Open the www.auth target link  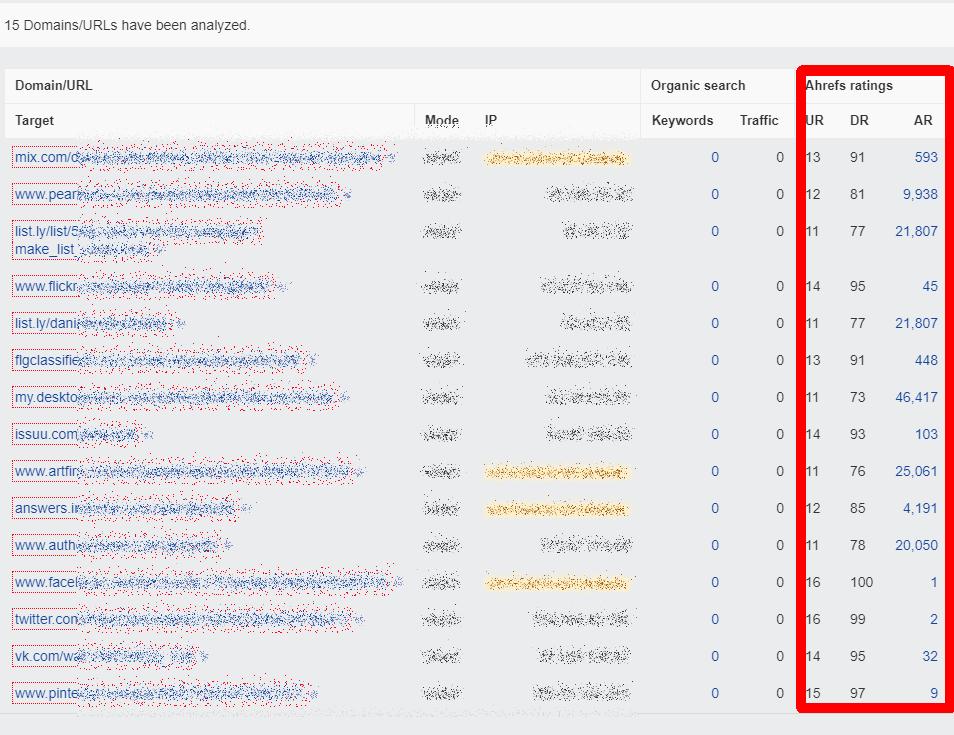click(x=122, y=546)
